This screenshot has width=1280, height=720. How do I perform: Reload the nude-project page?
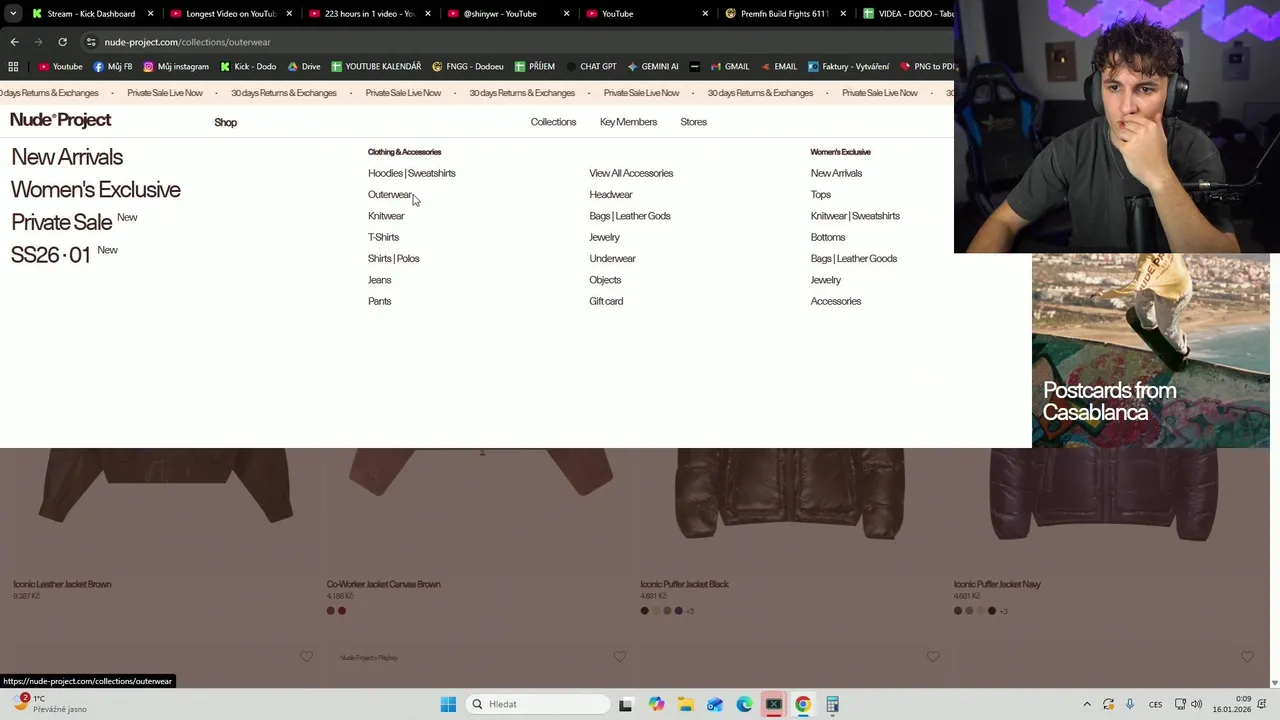tap(62, 42)
